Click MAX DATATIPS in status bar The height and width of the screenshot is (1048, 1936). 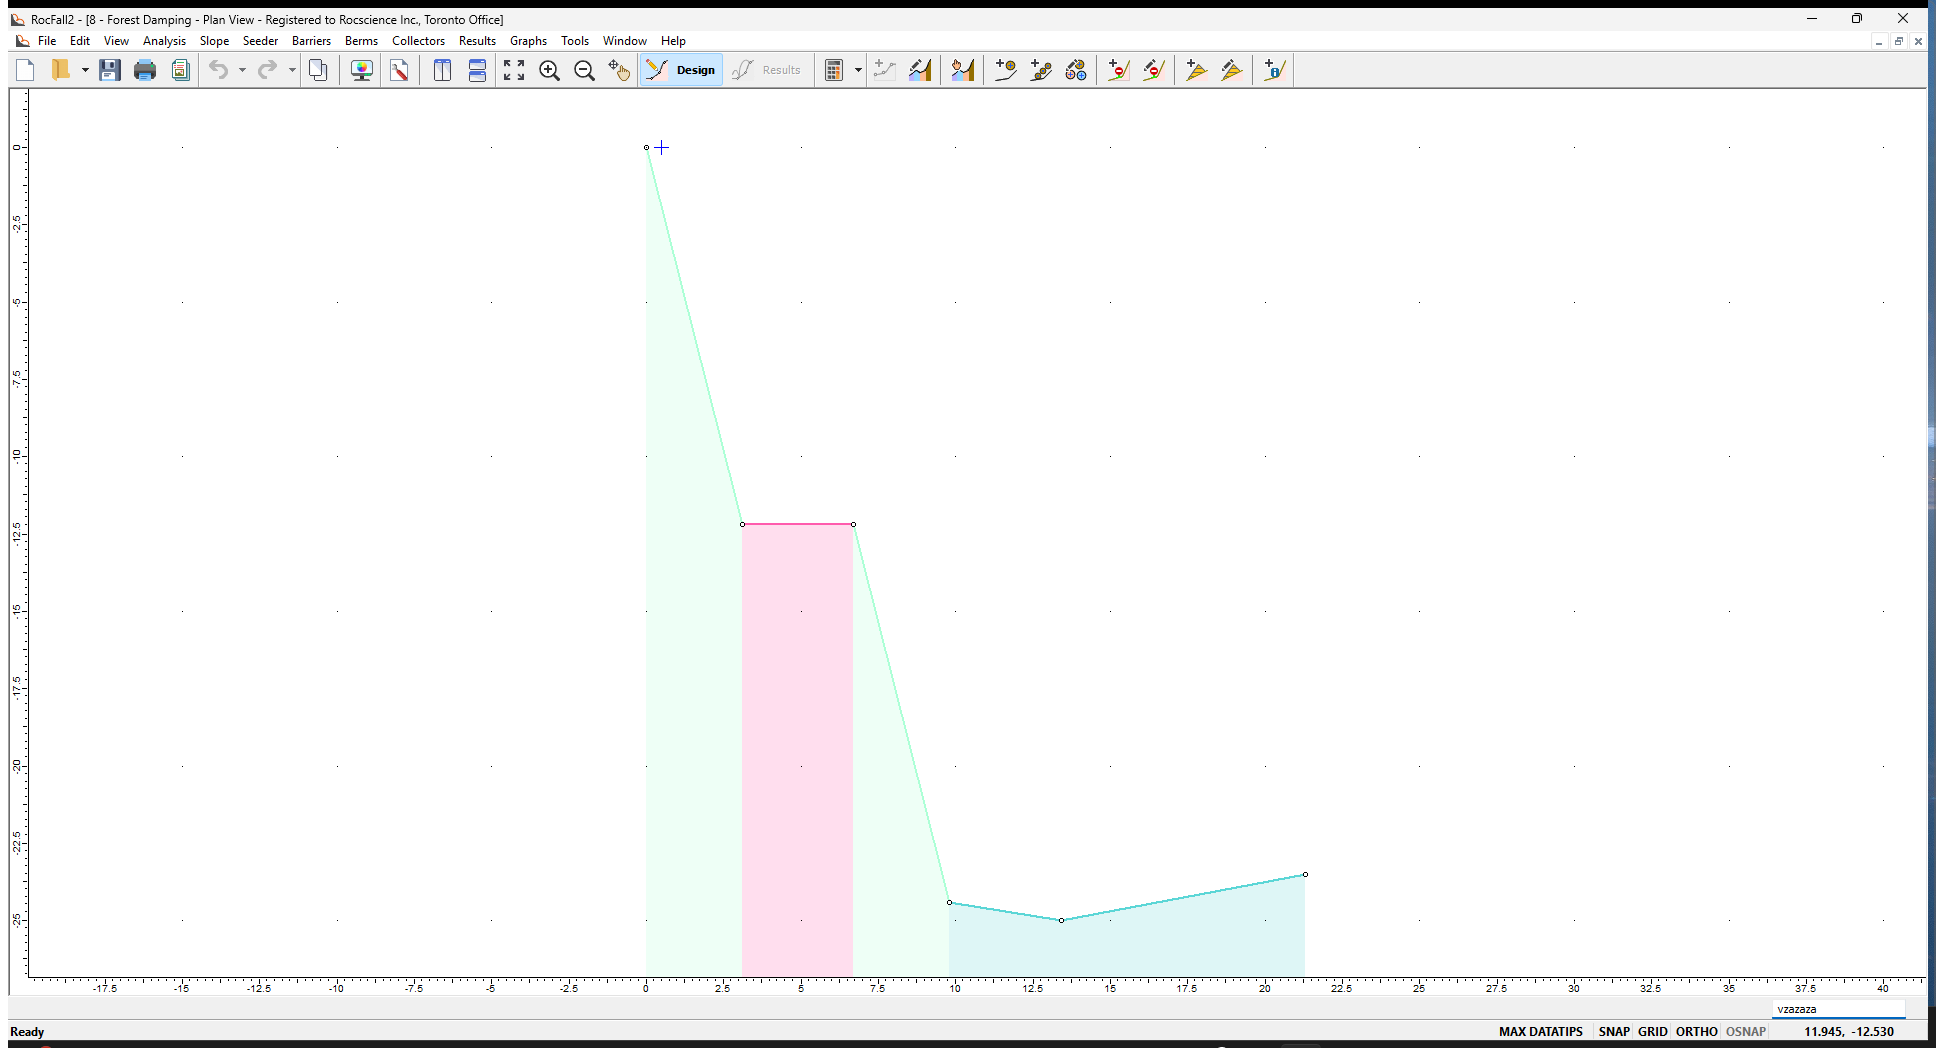coord(1540,1031)
